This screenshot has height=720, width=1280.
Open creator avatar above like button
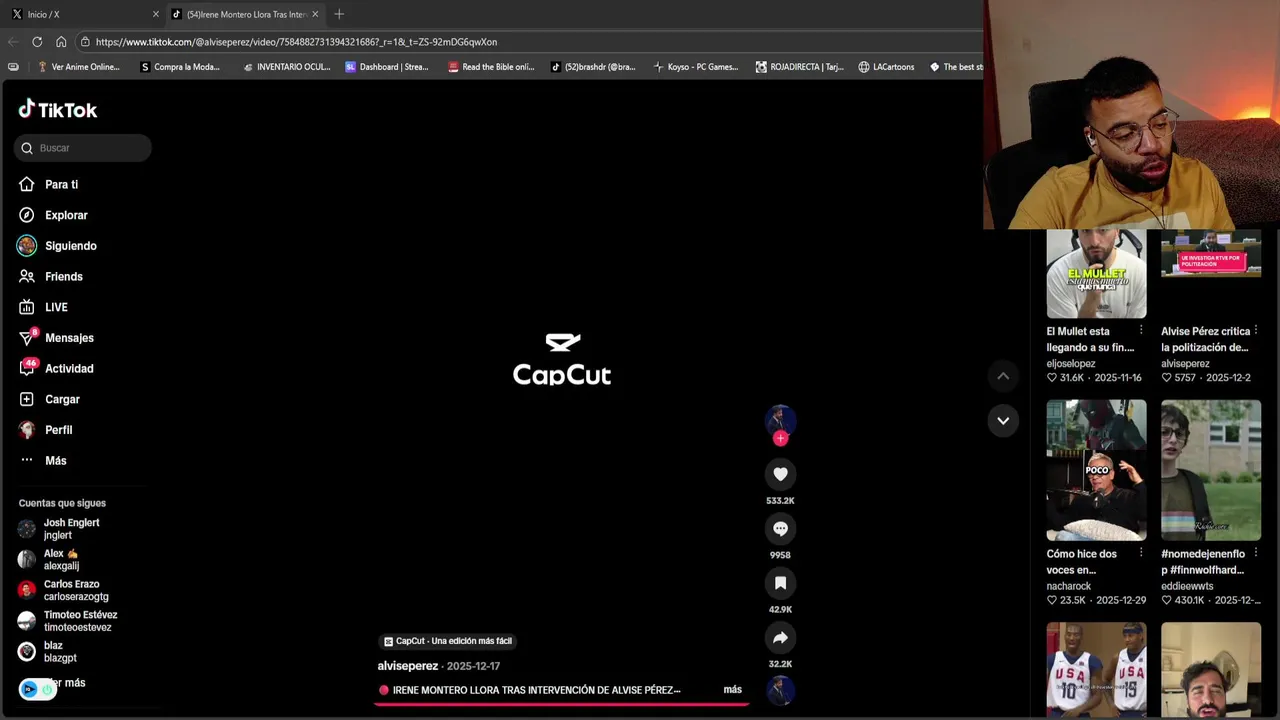780,419
